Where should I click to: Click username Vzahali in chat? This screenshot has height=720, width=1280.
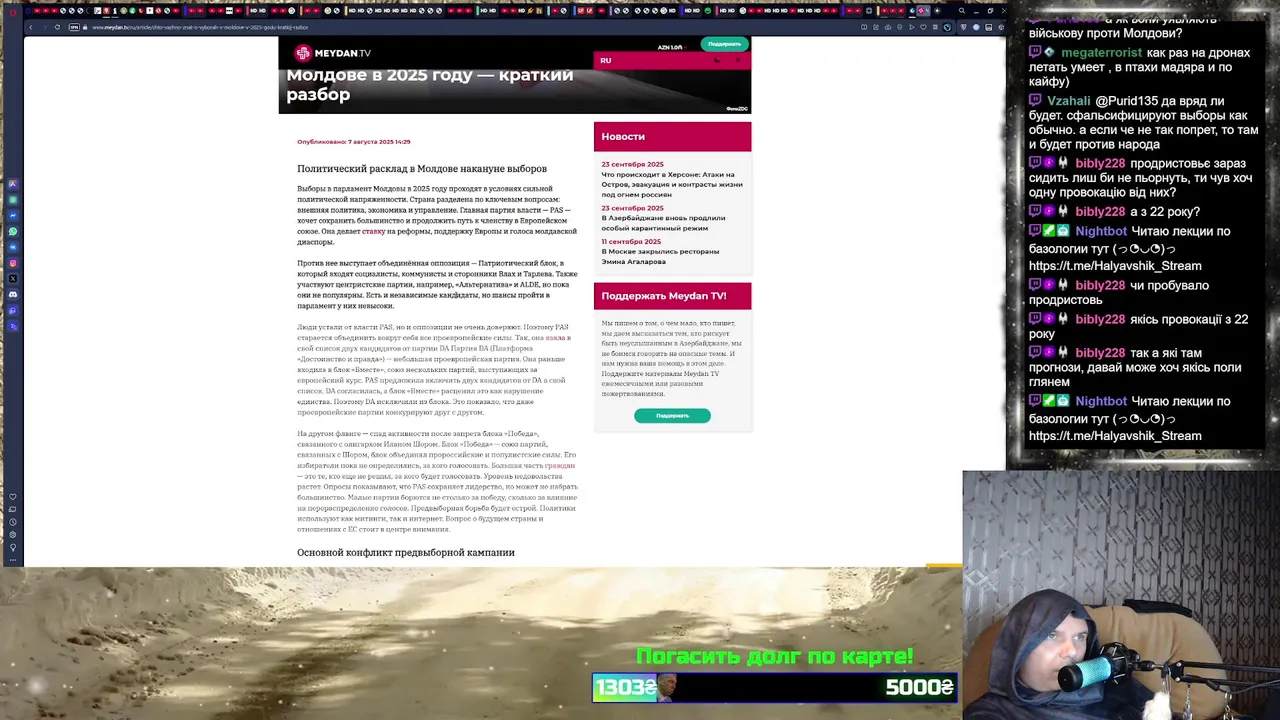pyautogui.click(x=1069, y=101)
